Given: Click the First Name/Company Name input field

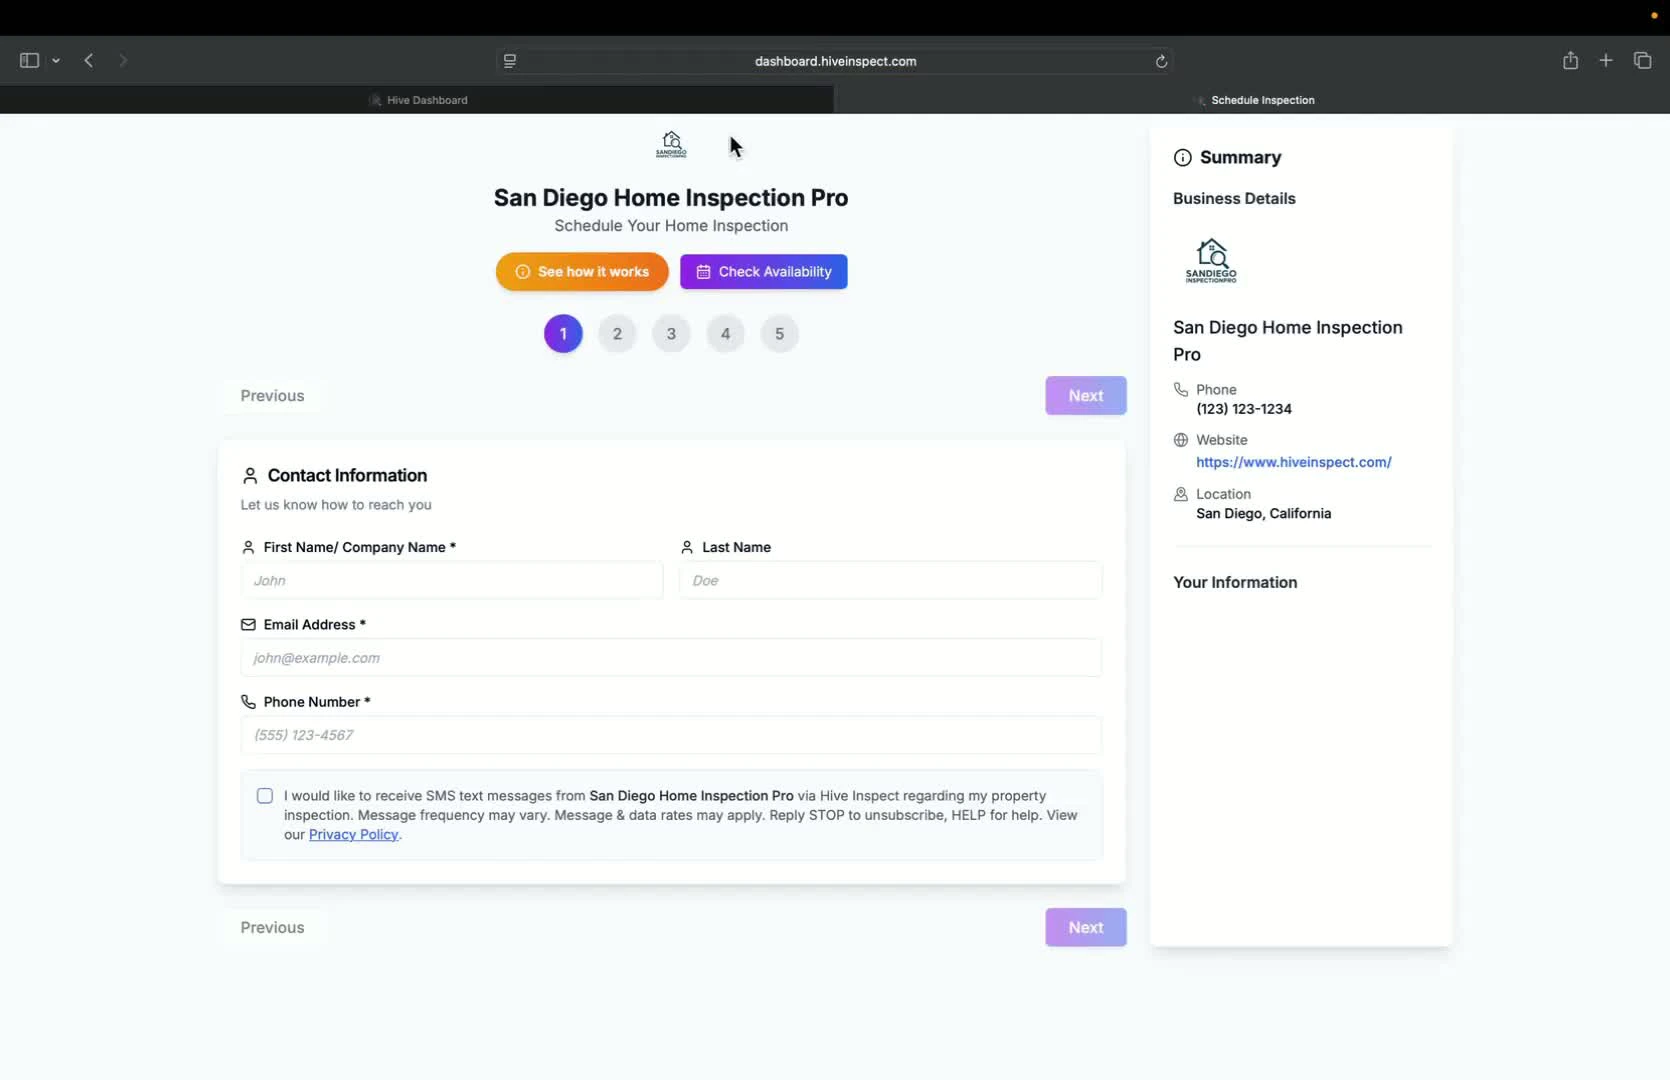Looking at the screenshot, I should click(452, 580).
